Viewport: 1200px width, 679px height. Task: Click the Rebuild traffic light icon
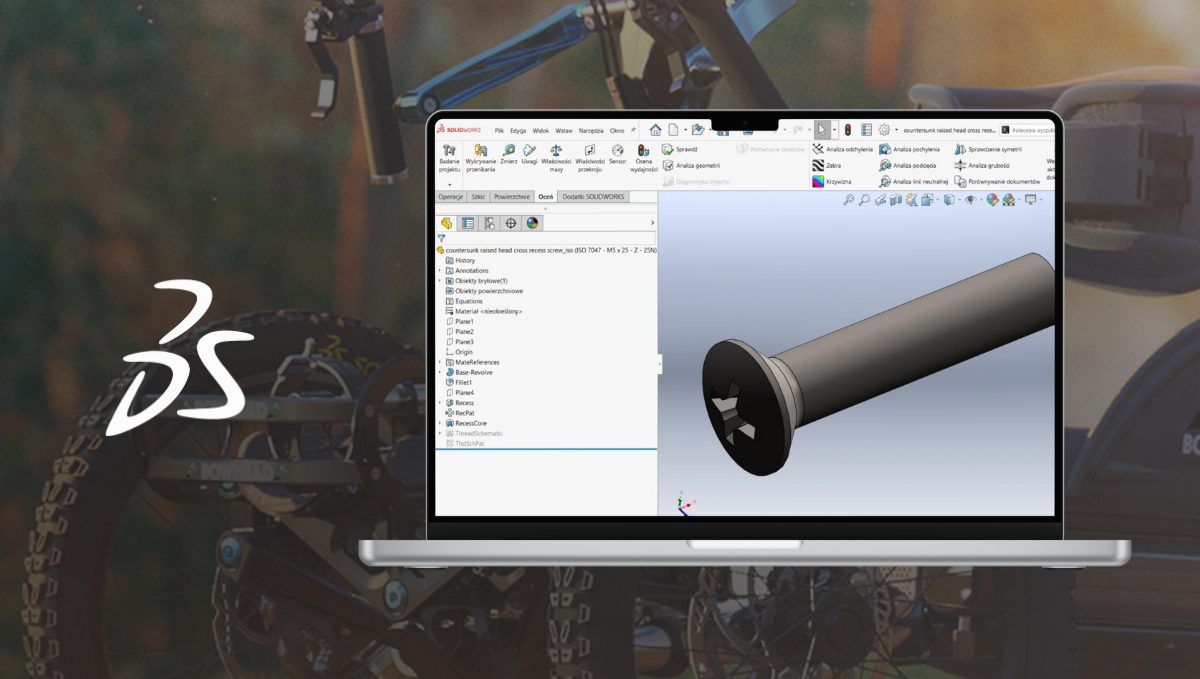click(848, 130)
